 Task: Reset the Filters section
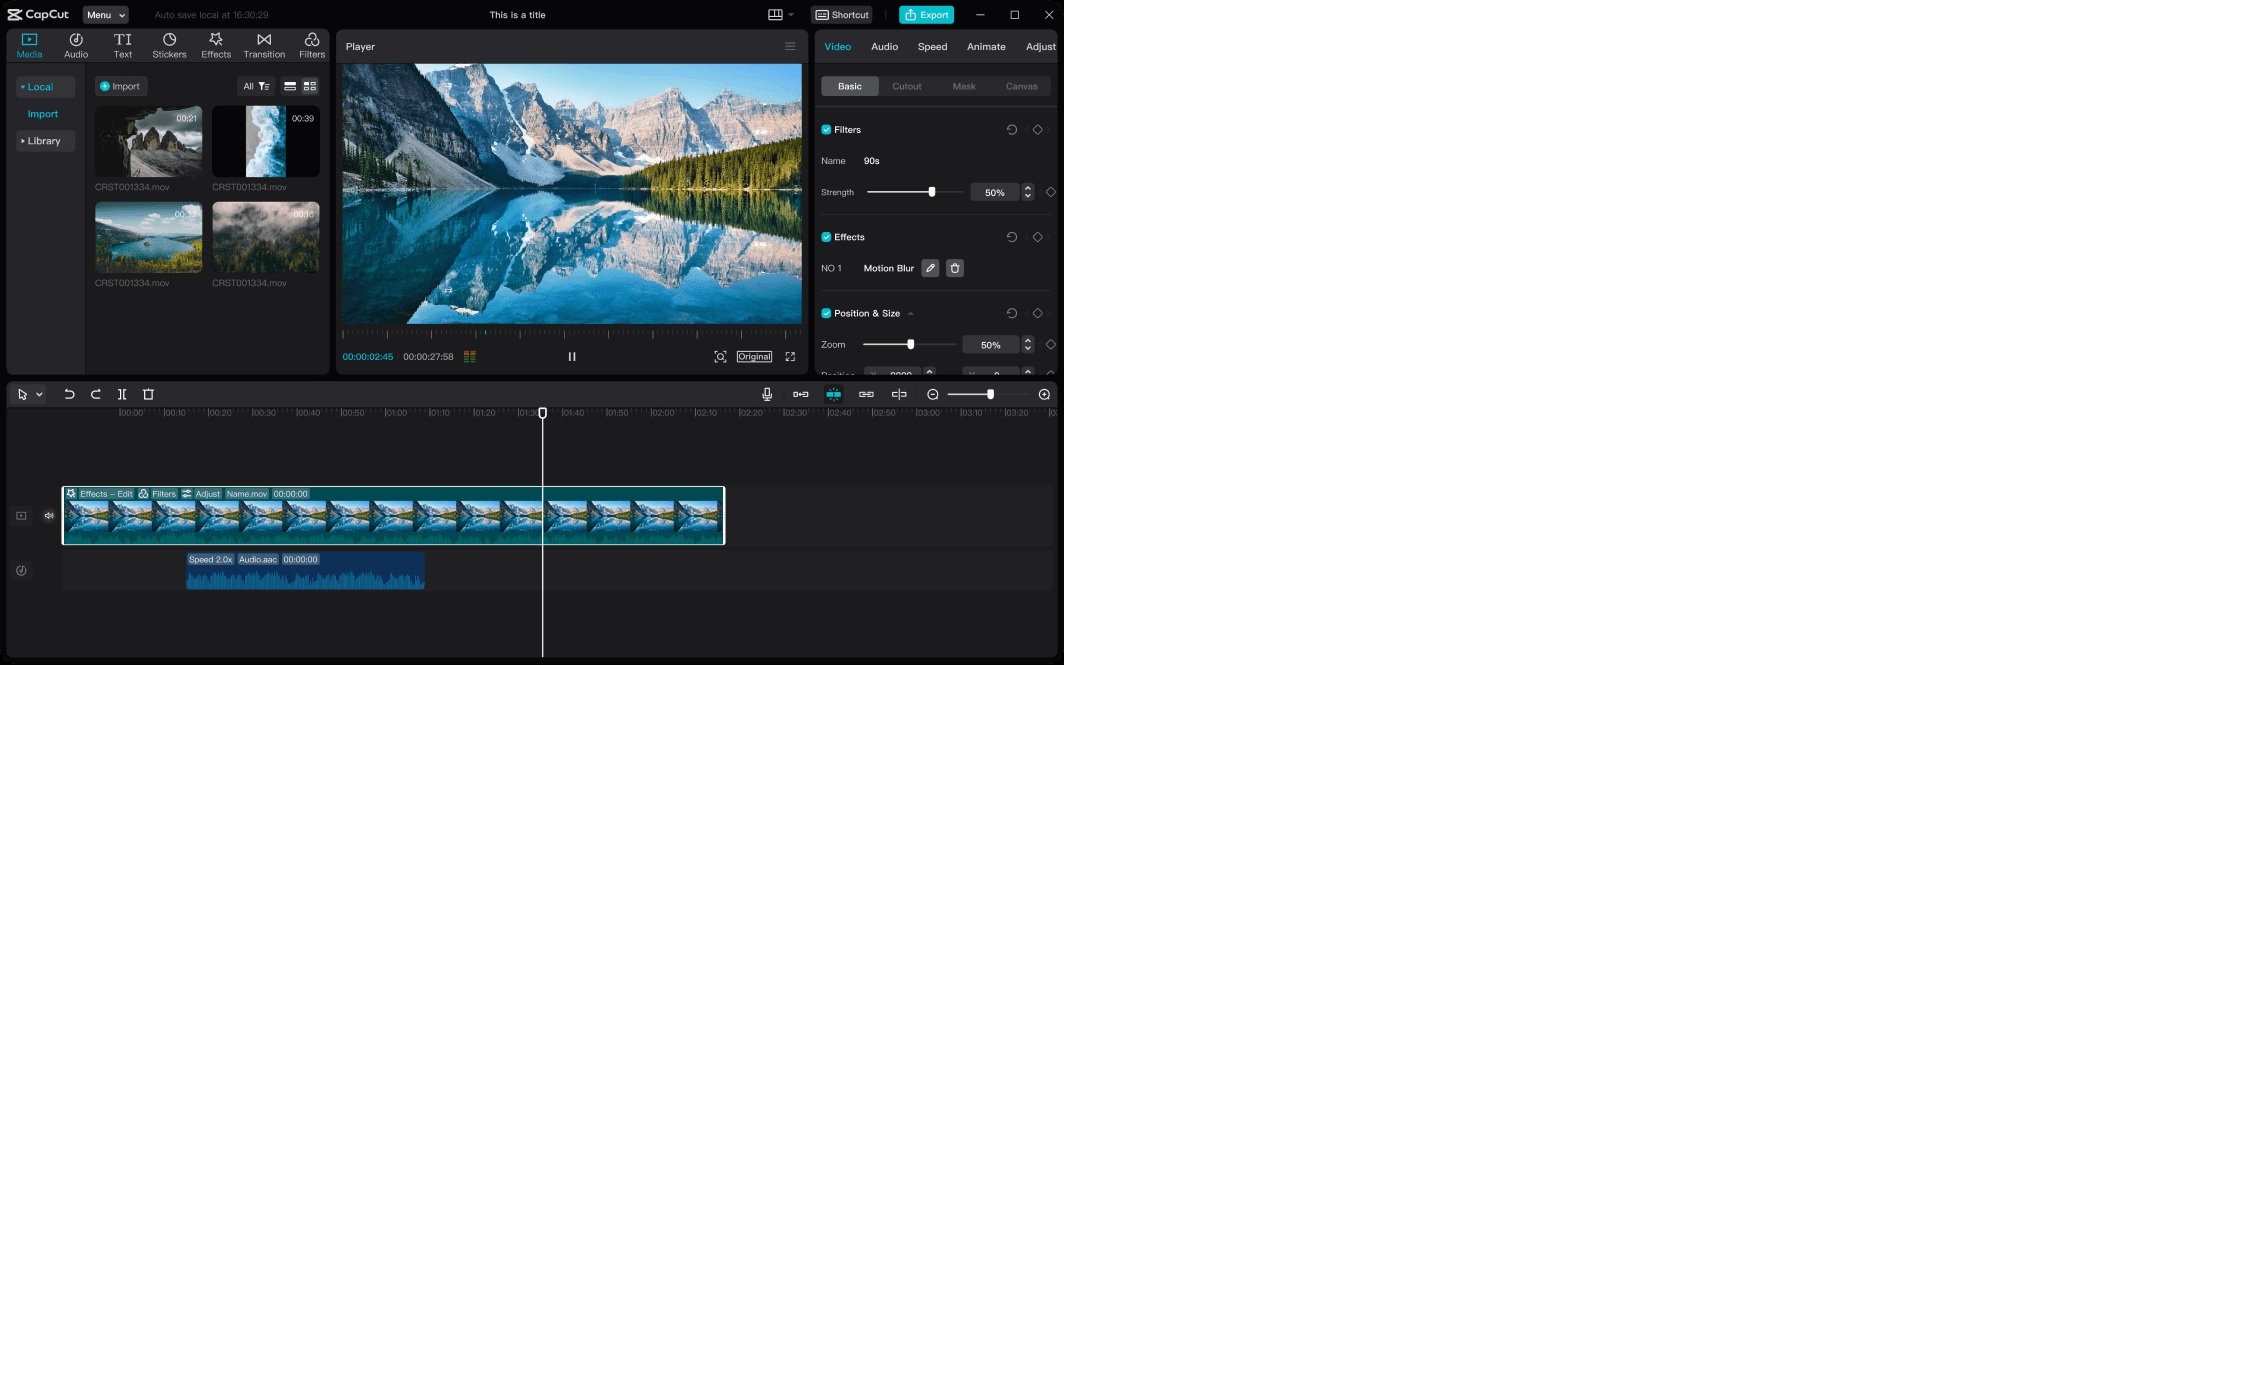[x=1012, y=130]
